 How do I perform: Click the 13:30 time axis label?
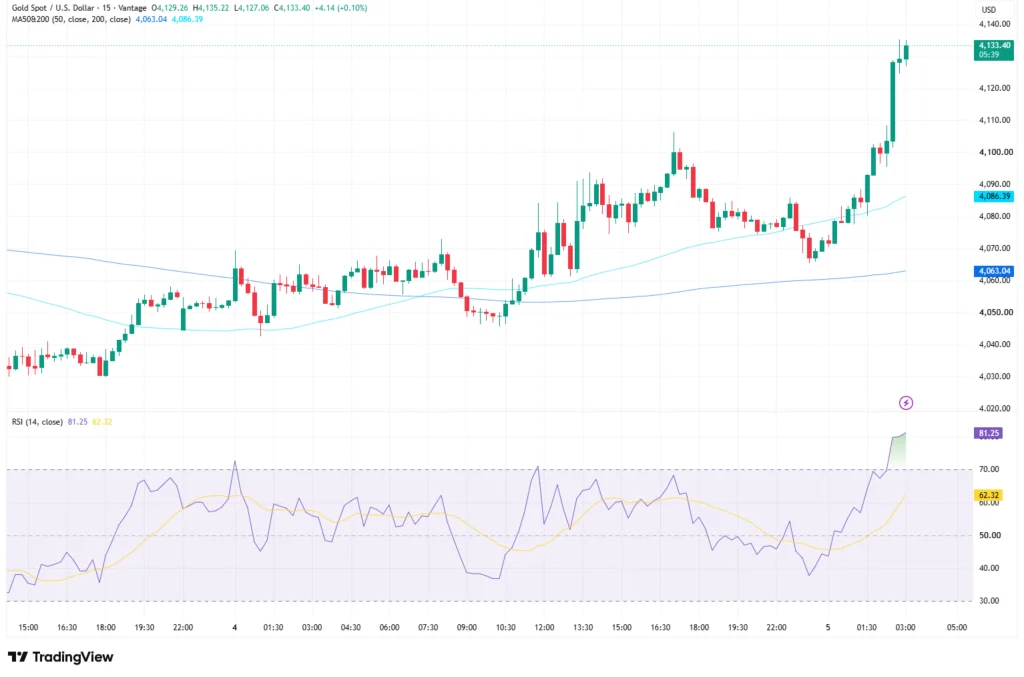click(583, 627)
